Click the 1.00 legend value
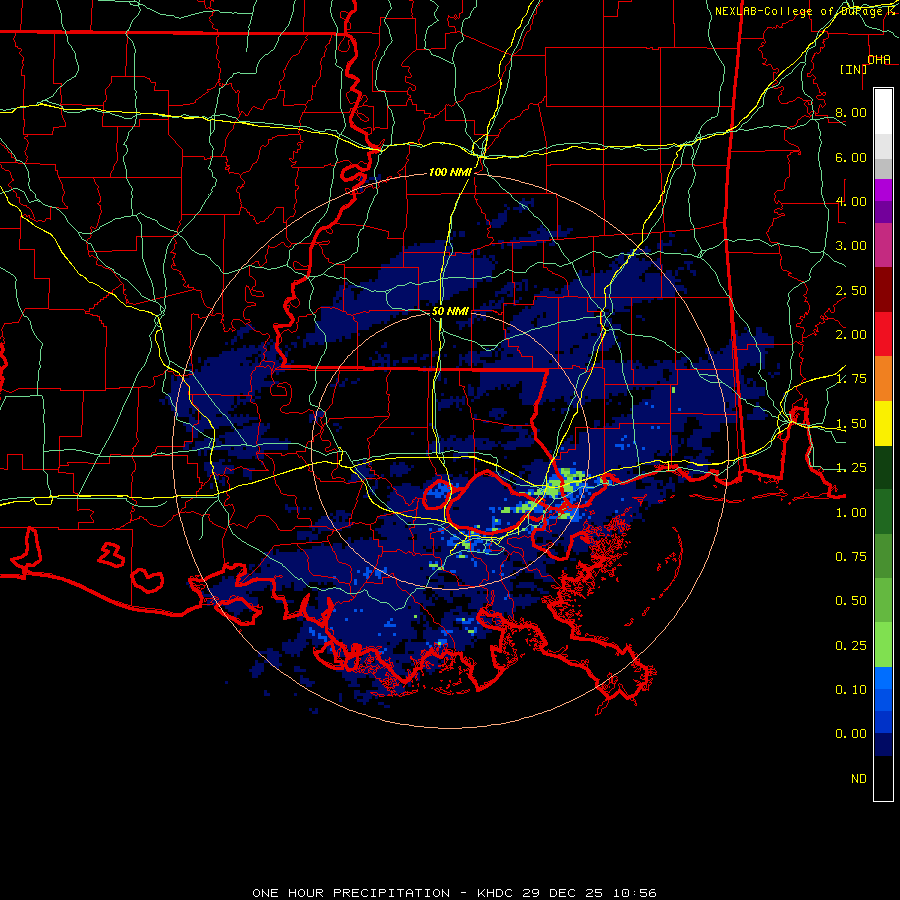The height and width of the screenshot is (900, 900). click(x=851, y=513)
